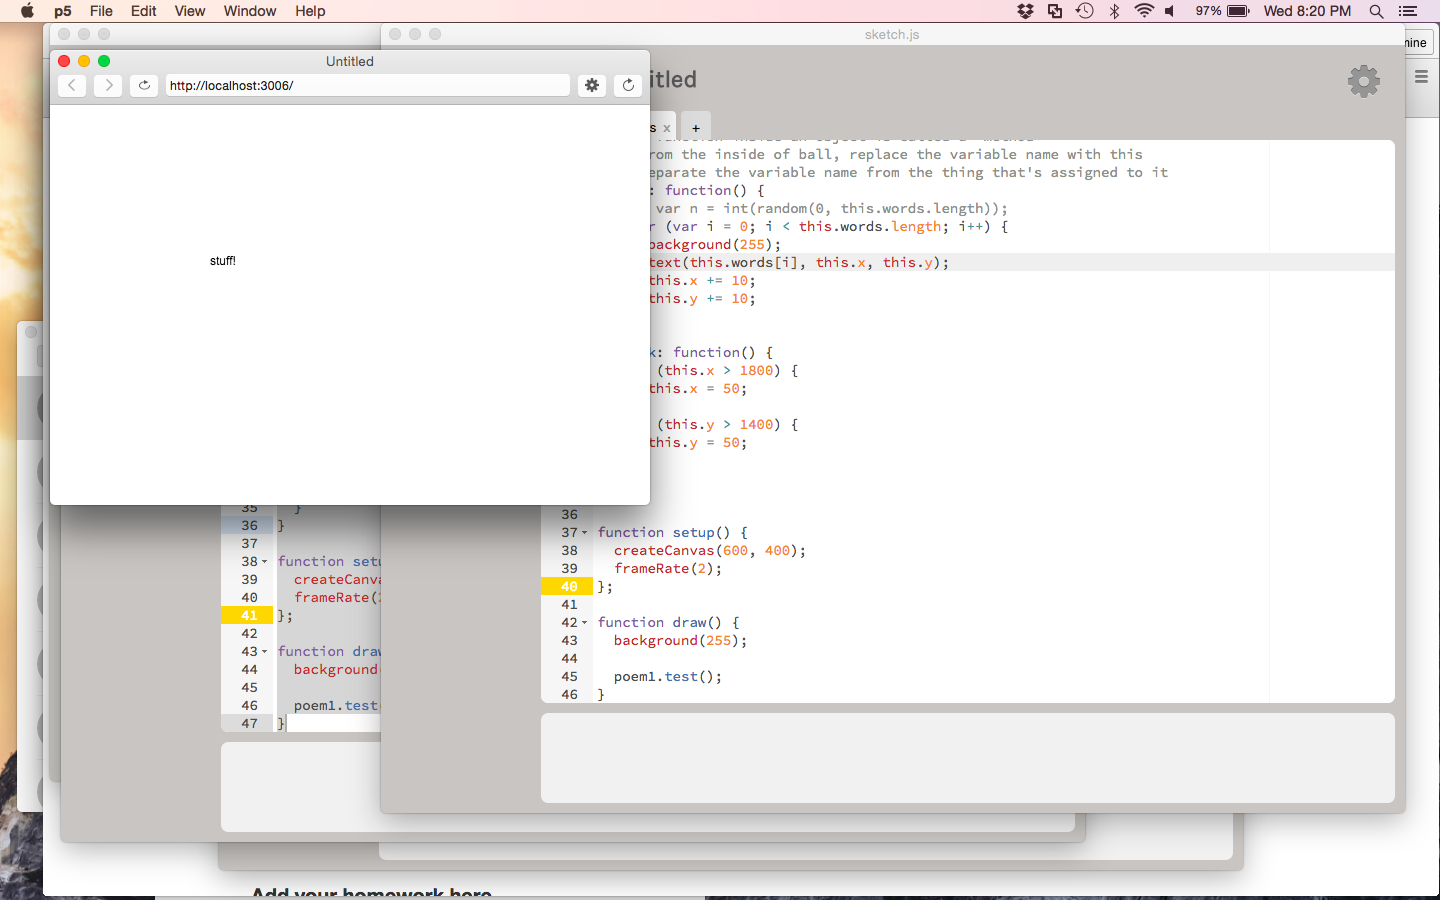Fold the function at line 38 in the back editor
The height and width of the screenshot is (900, 1440).
click(265, 562)
